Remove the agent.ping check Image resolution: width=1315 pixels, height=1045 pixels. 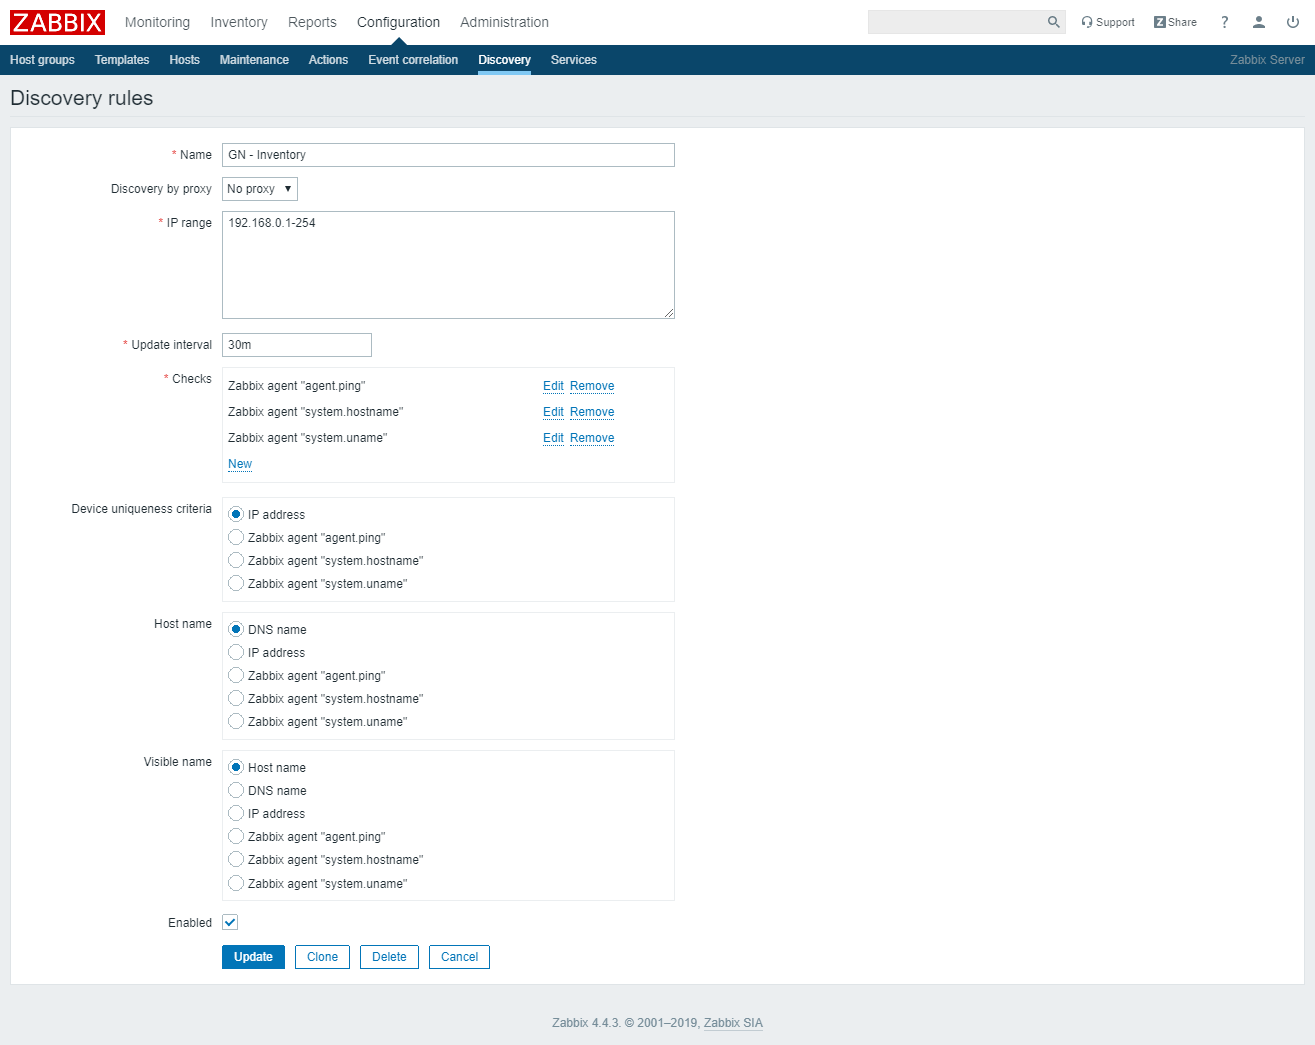592,386
